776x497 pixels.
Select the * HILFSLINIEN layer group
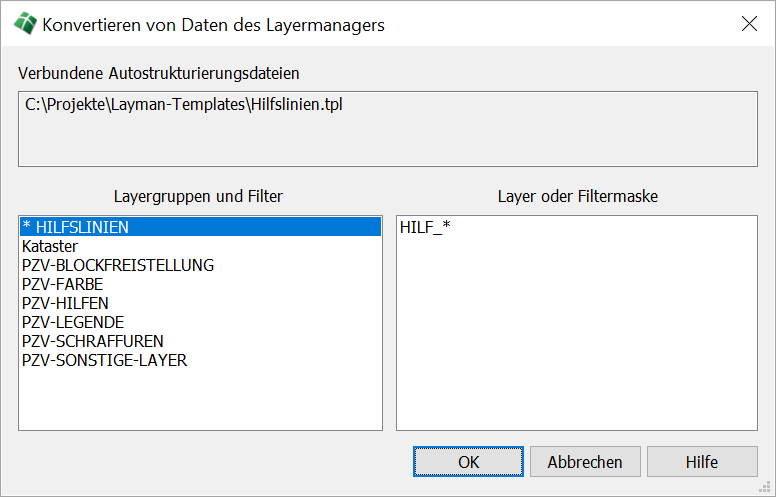[x=75, y=227]
